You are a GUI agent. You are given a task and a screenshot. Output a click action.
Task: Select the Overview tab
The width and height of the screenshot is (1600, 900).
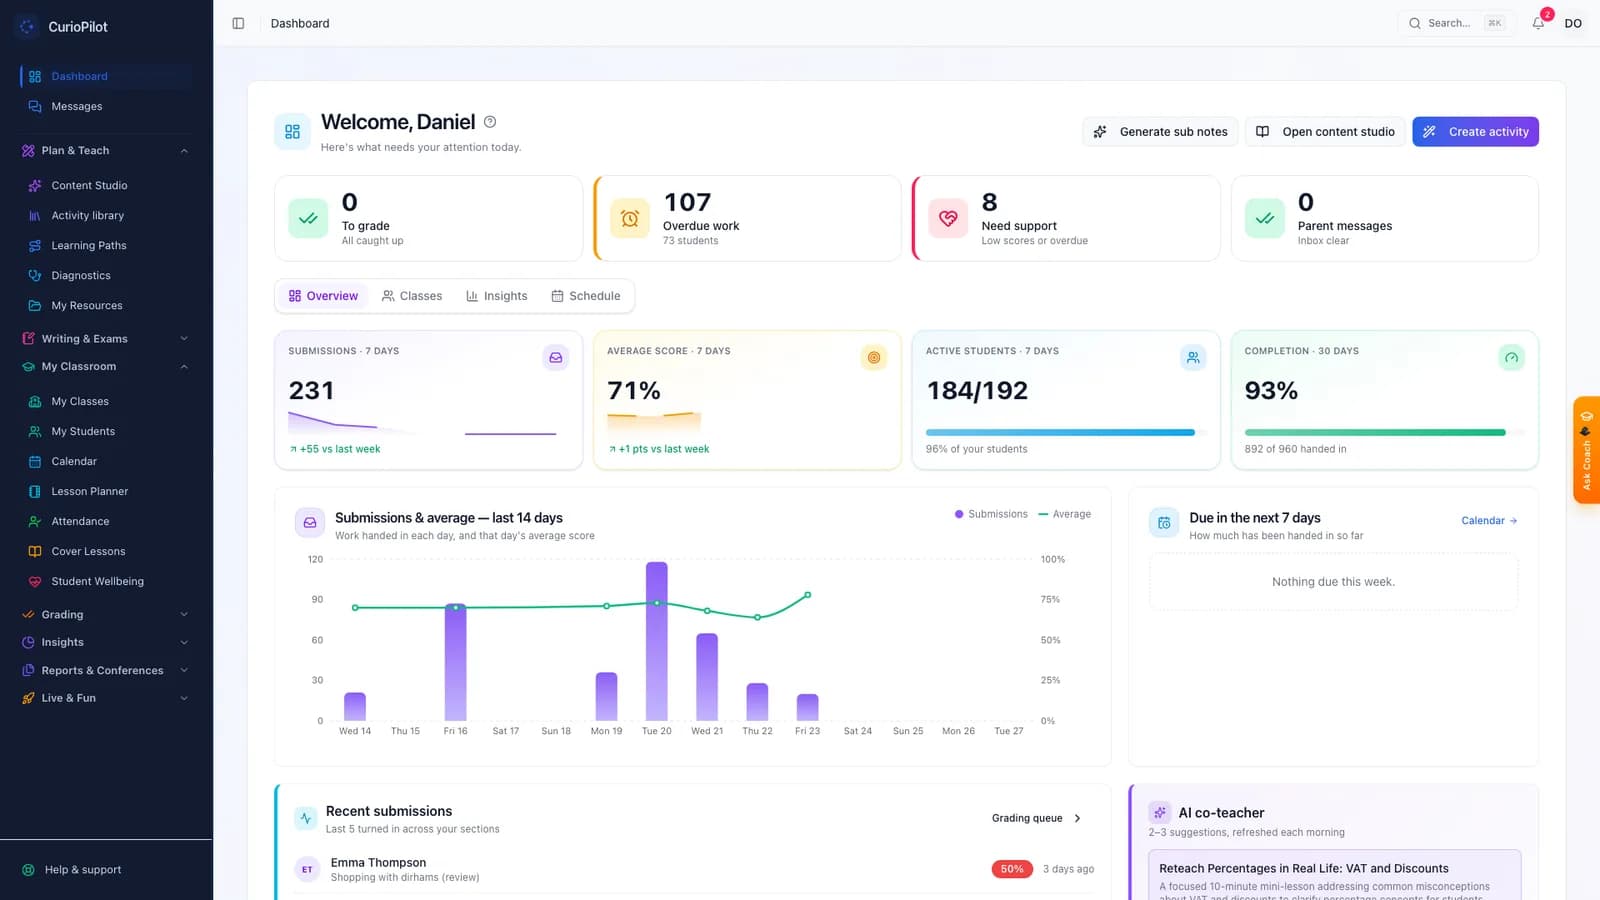pyautogui.click(x=323, y=296)
